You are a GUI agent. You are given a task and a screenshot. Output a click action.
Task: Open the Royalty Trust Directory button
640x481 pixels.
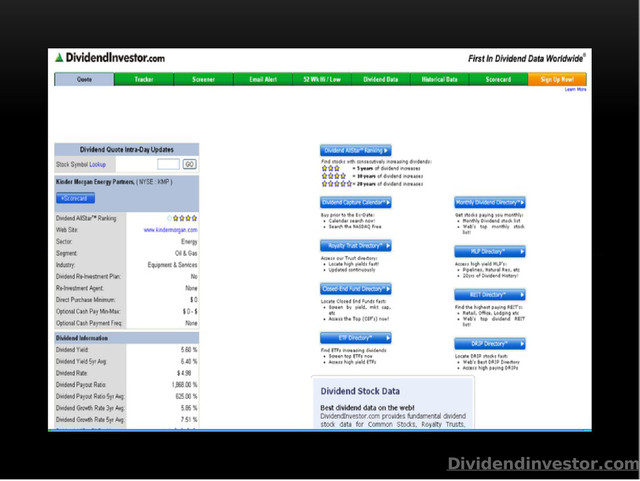pyautogui.click(x=356, y=245)
